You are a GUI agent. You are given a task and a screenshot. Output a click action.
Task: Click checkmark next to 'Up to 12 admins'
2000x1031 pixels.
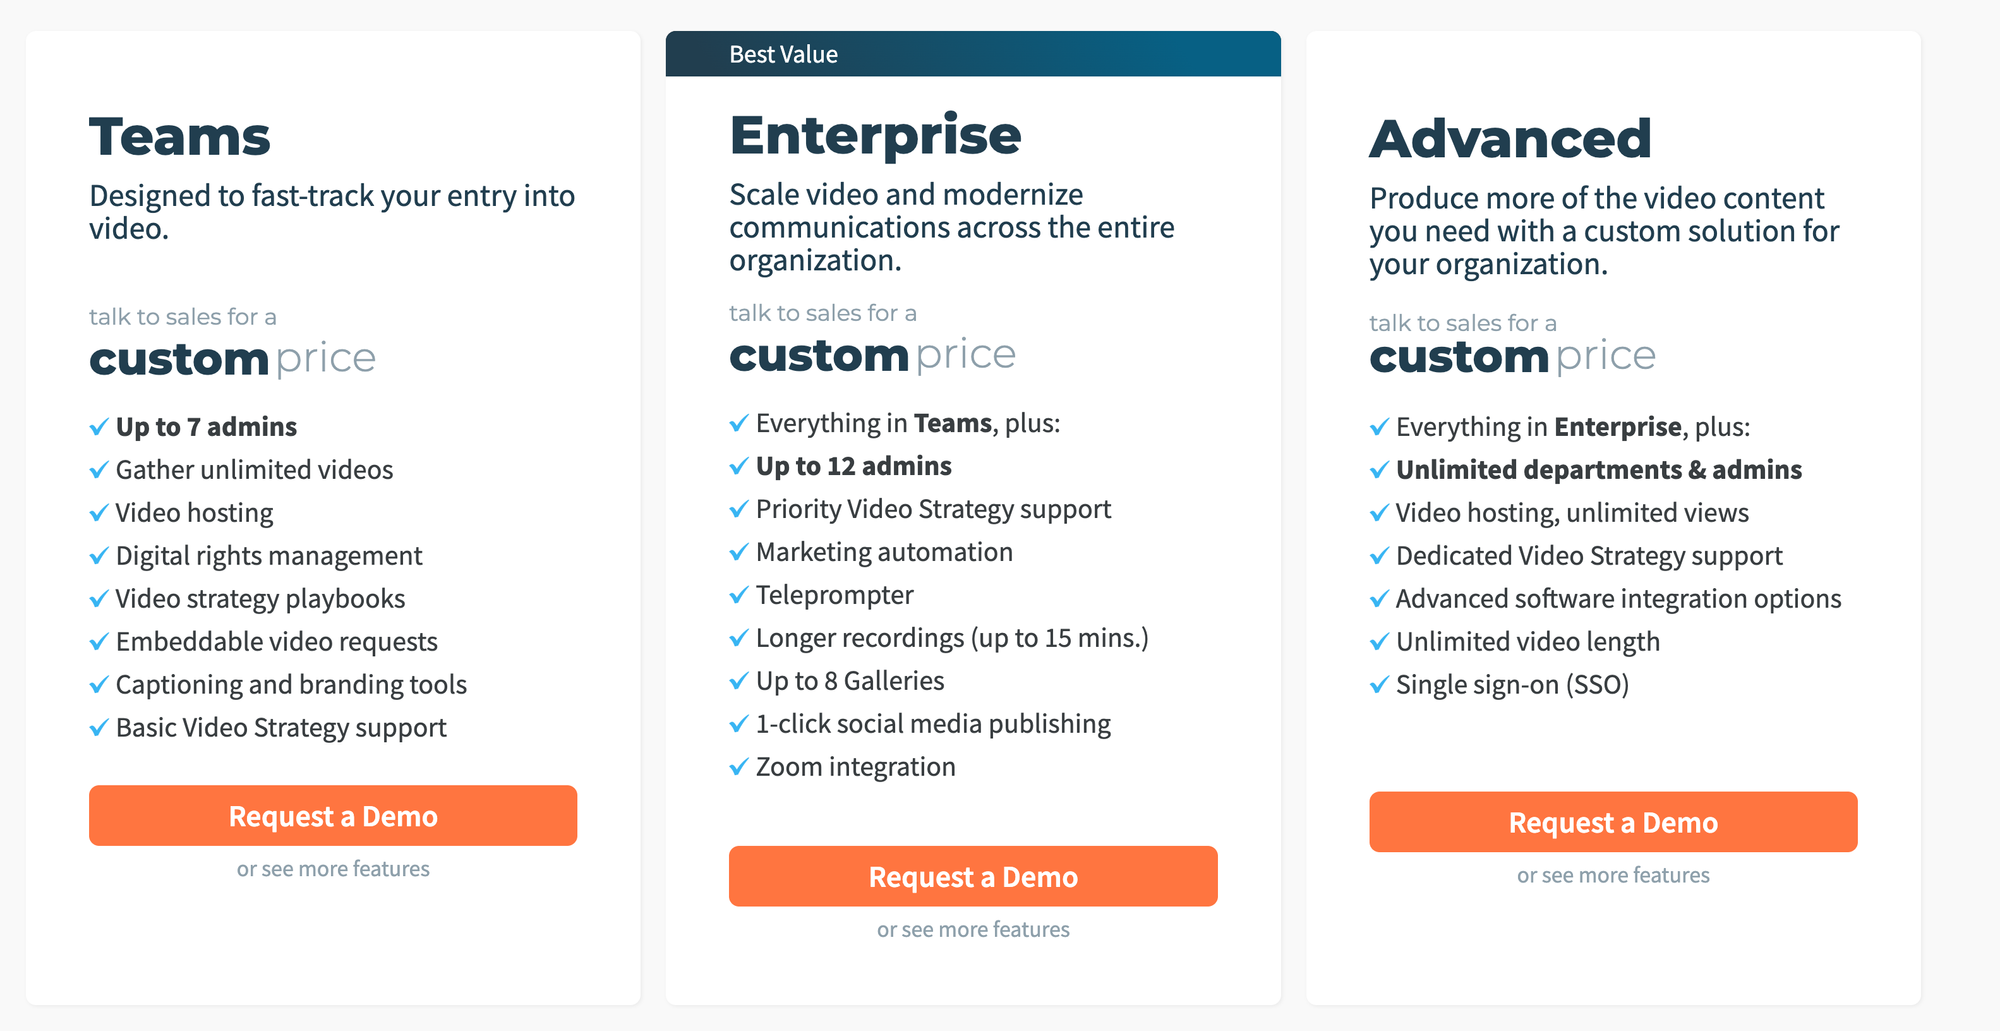(739, 467)
